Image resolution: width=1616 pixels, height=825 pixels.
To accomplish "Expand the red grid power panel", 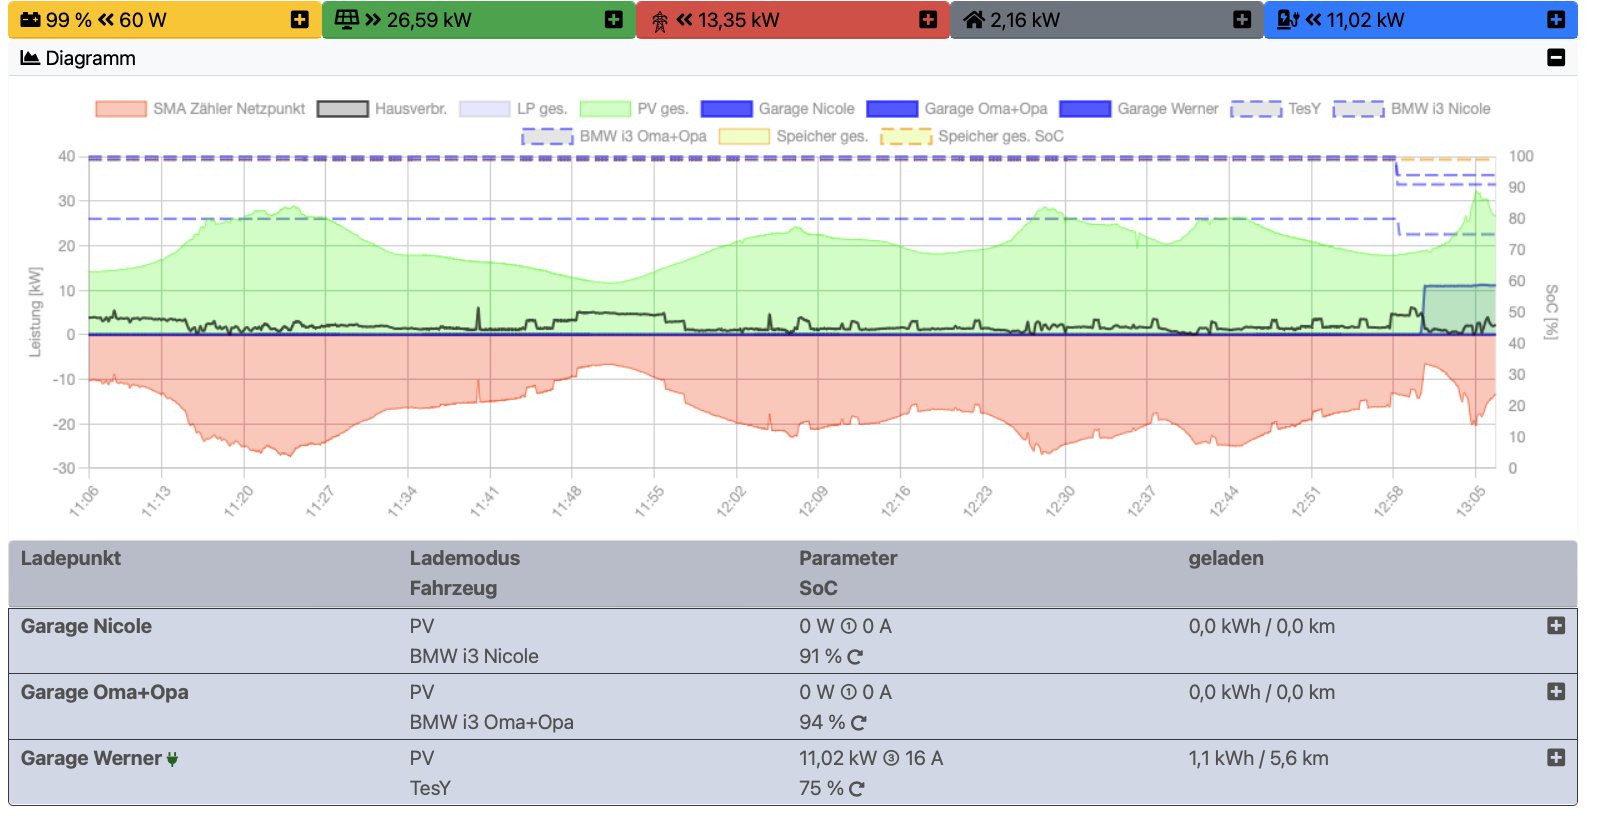I will [x=928, y=20].
